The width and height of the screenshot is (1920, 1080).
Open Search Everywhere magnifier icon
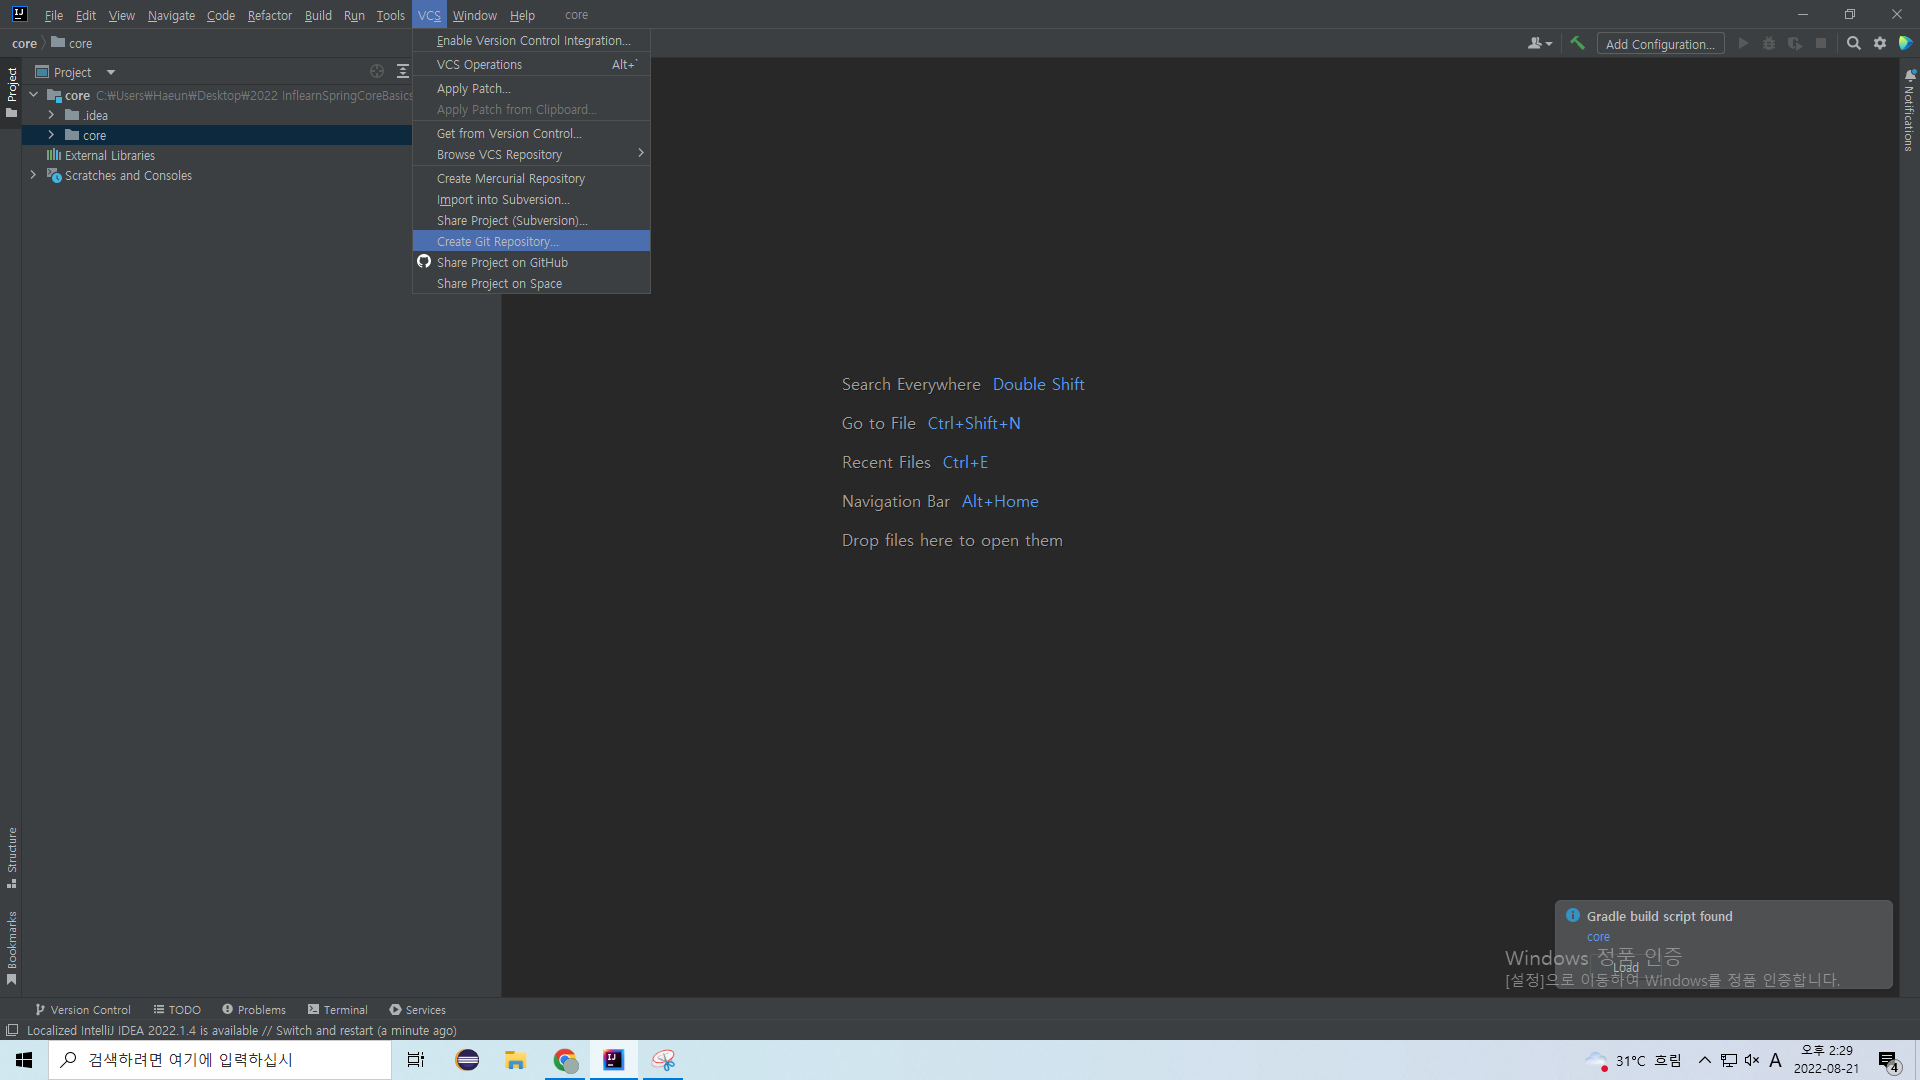[x=1853, y=43]
